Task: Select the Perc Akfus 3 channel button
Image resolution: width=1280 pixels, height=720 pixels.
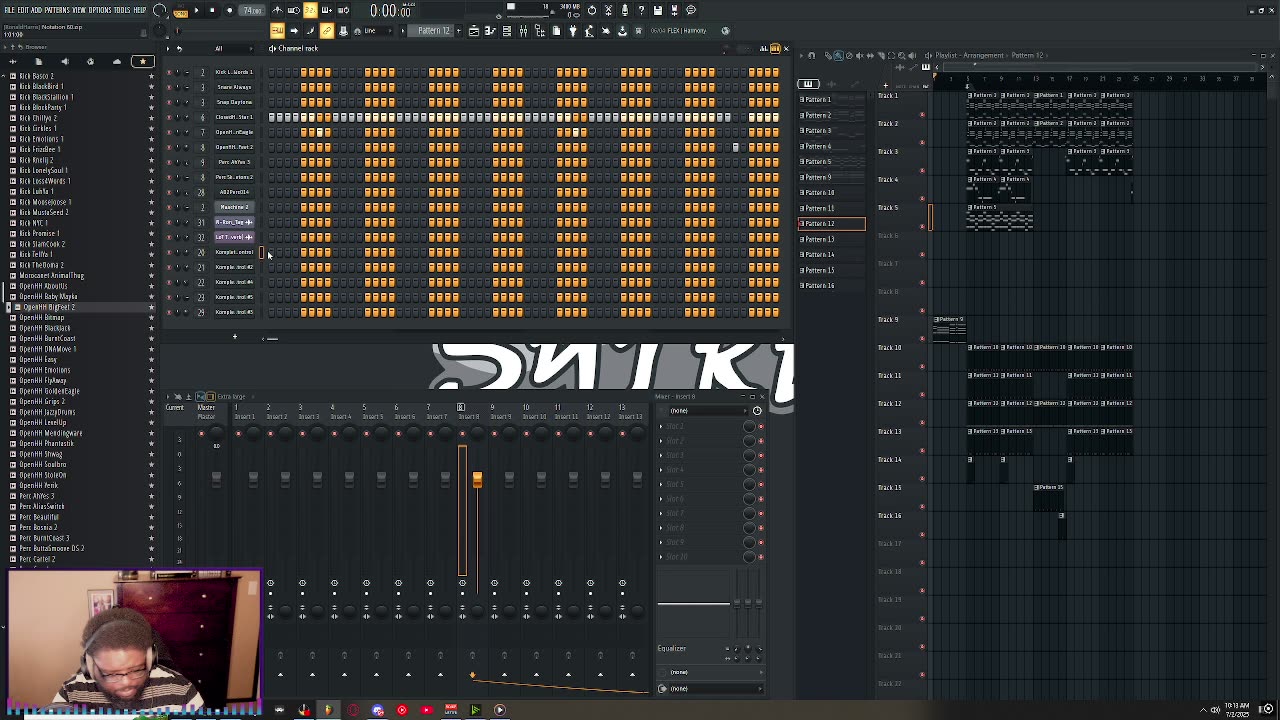Action: pos(234,162)
